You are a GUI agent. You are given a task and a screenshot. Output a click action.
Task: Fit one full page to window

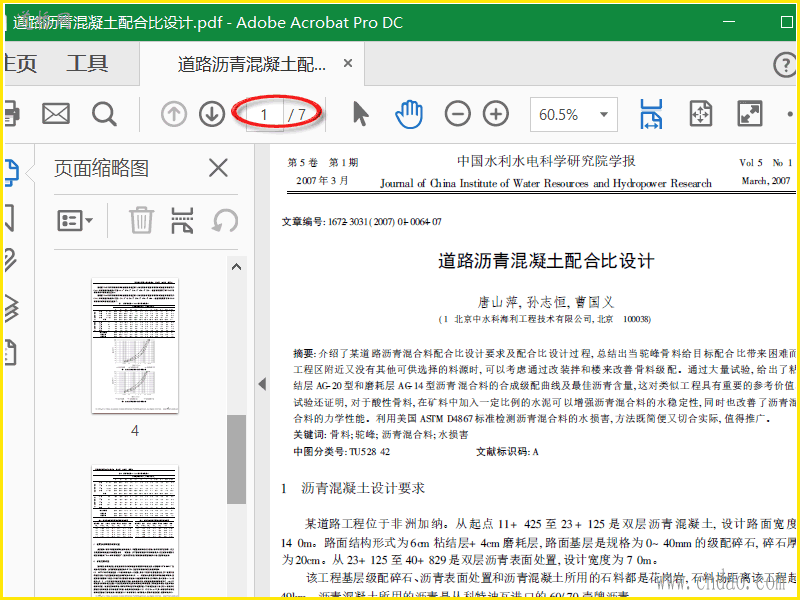click(x=701, y=114)
